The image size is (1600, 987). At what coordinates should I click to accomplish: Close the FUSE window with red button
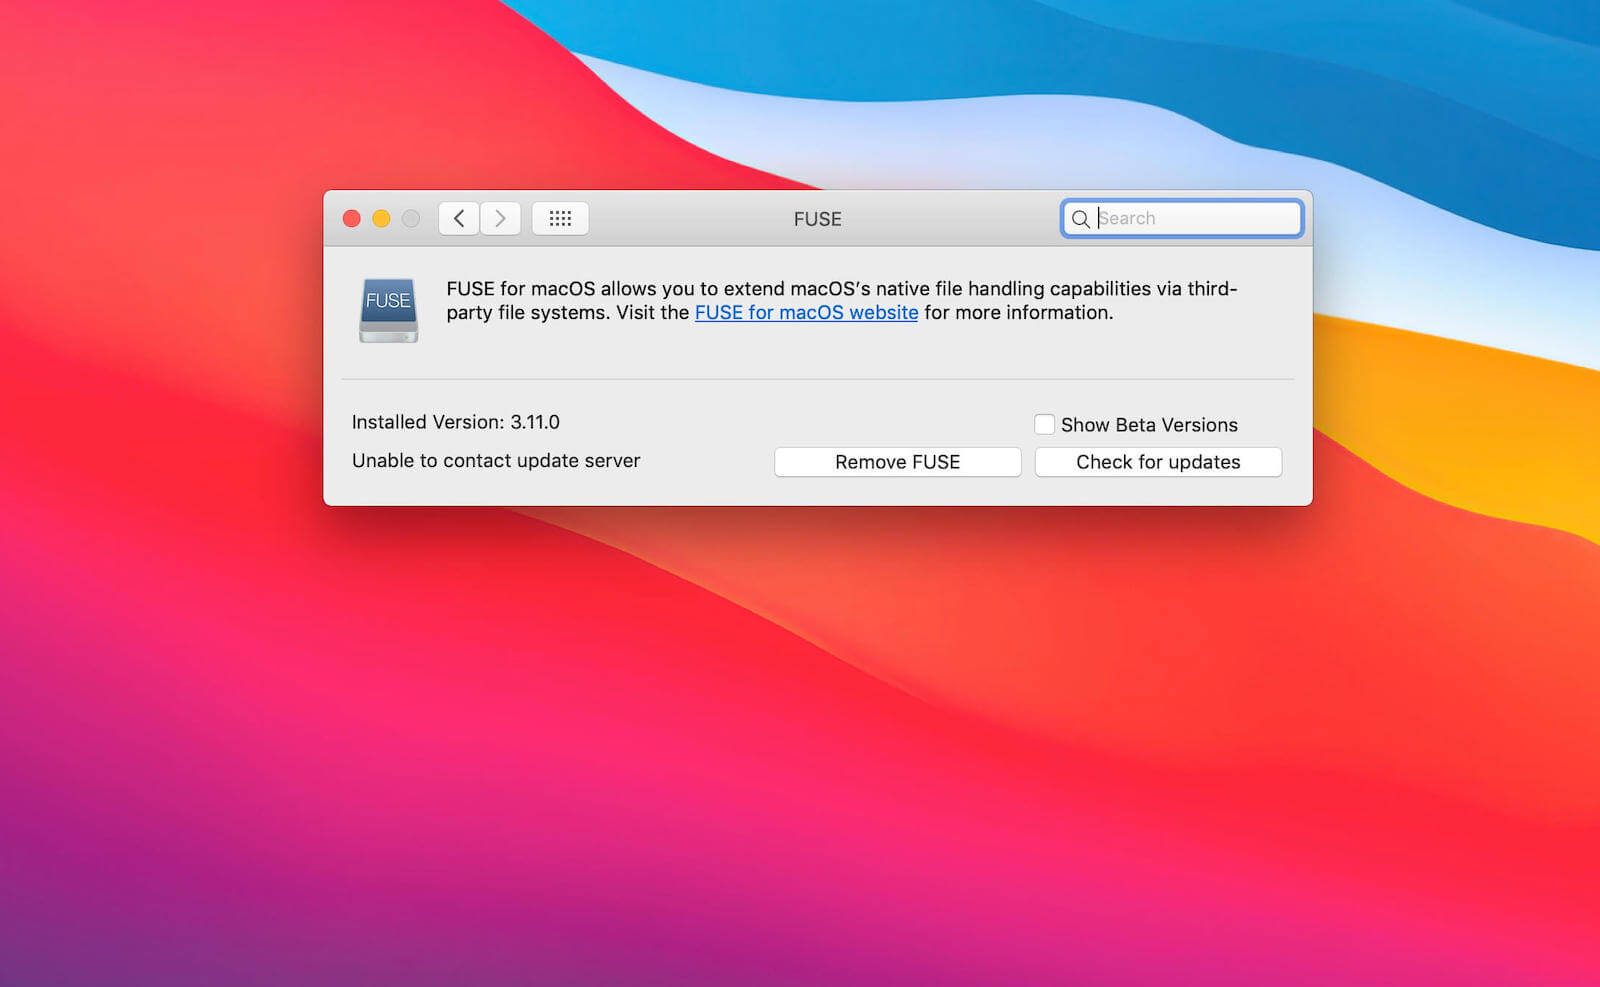[352, 218]
